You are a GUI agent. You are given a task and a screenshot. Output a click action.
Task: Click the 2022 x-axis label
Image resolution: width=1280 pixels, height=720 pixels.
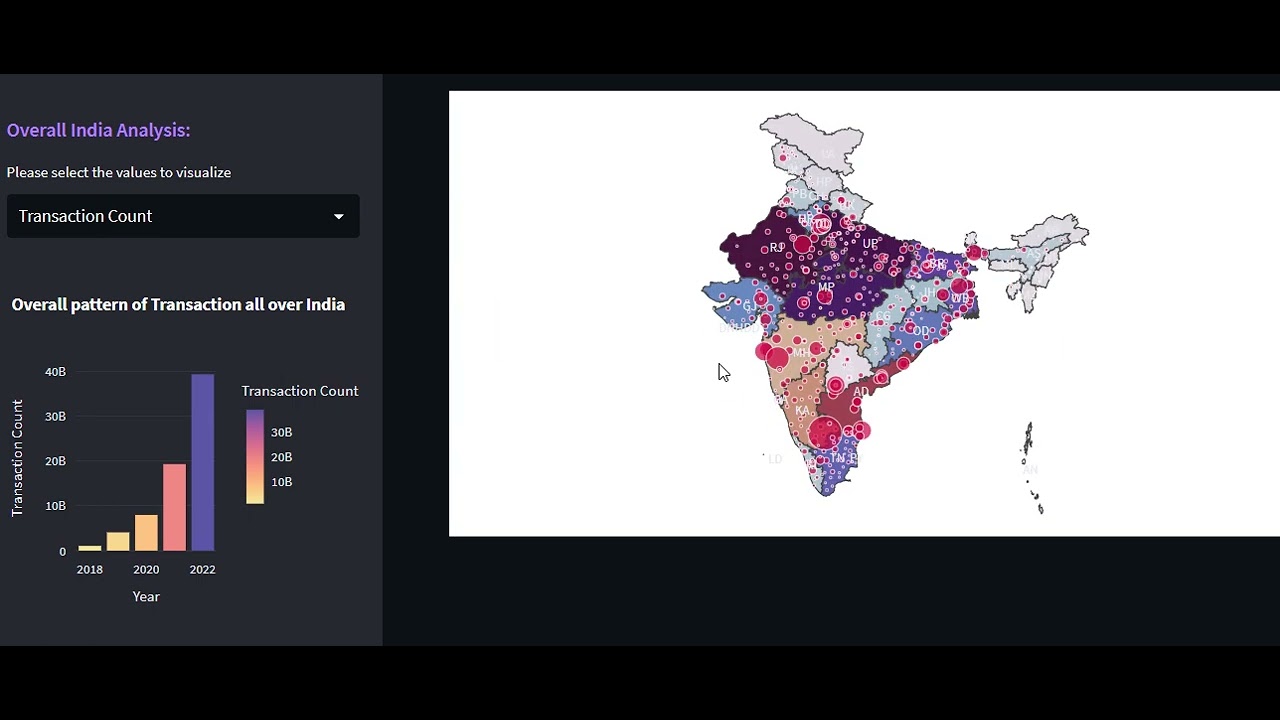[x=202, y=569]
